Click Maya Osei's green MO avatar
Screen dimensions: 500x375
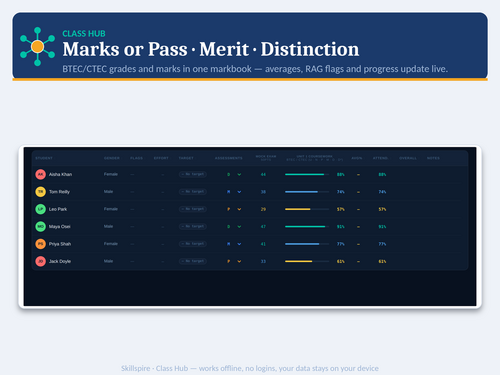pos(40,226)
